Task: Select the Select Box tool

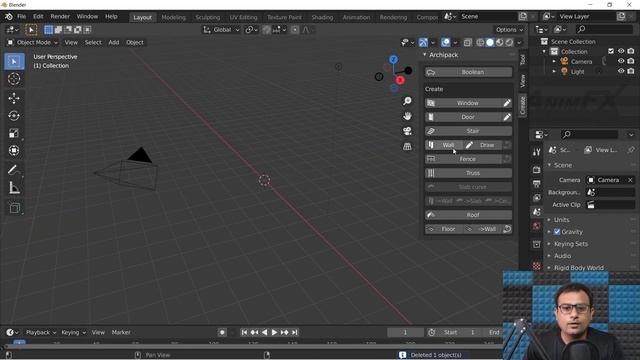Action: [x=14, y=61]
